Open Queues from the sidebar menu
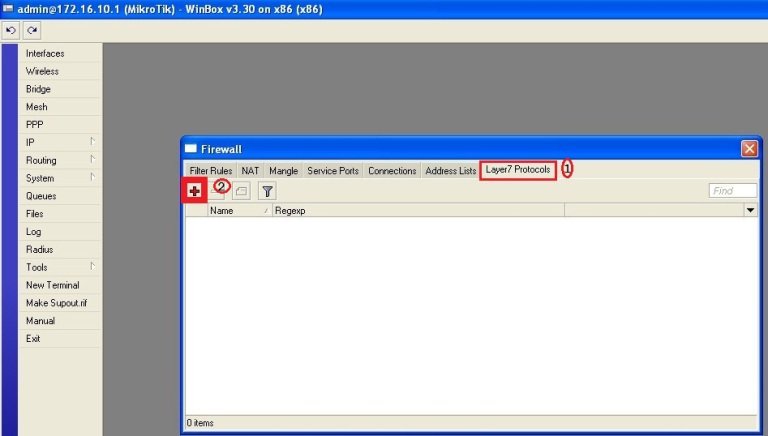Image resolution: width=768 pixels, height=436 pixels. [x=60, y=196]
